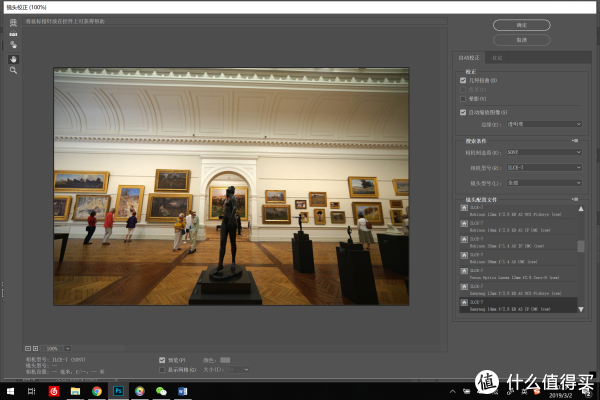Select the Rokinon 50mm f/1.4 profile
The width and height of the screenshot is (600, 400).
[518, 258]
